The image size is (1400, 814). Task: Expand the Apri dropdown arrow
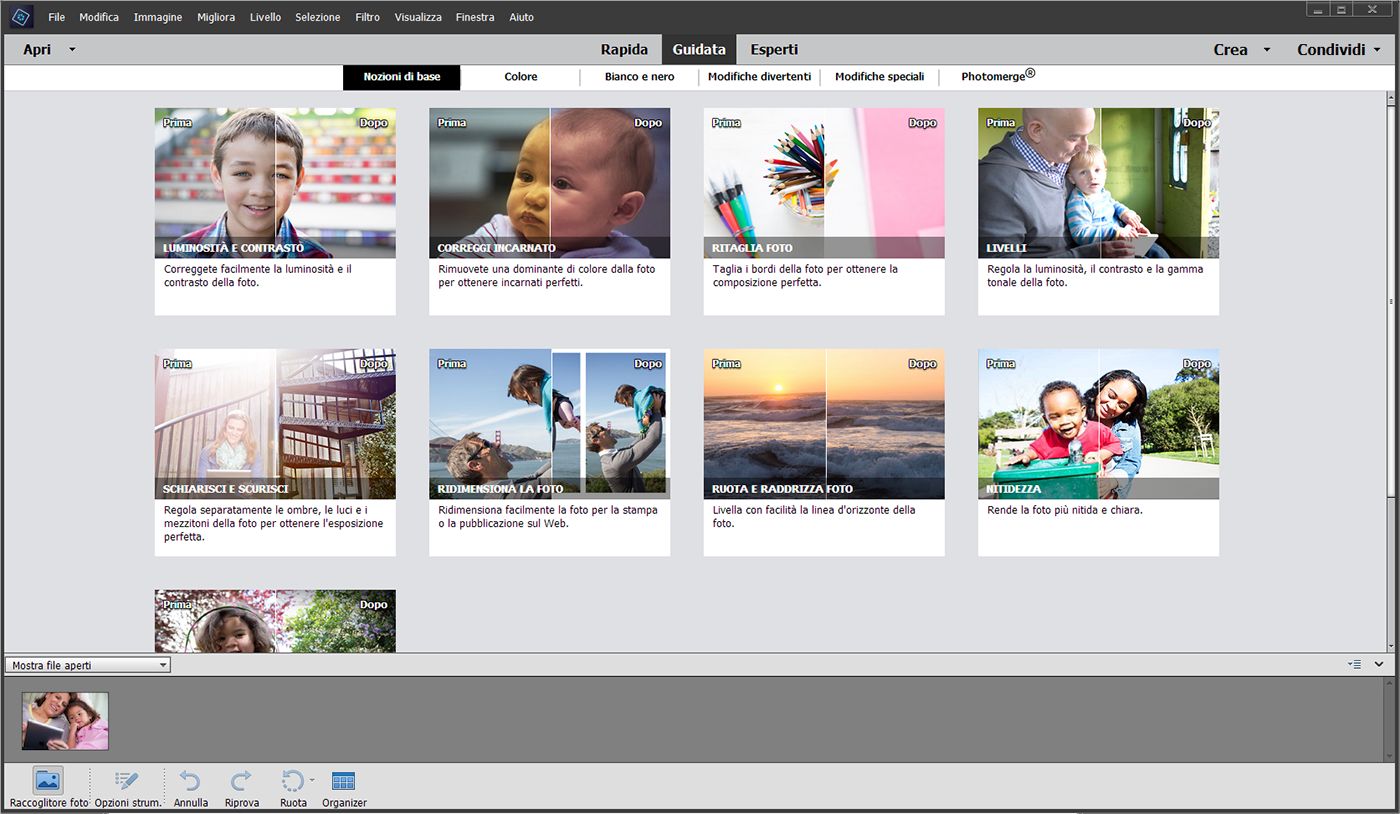72,49
